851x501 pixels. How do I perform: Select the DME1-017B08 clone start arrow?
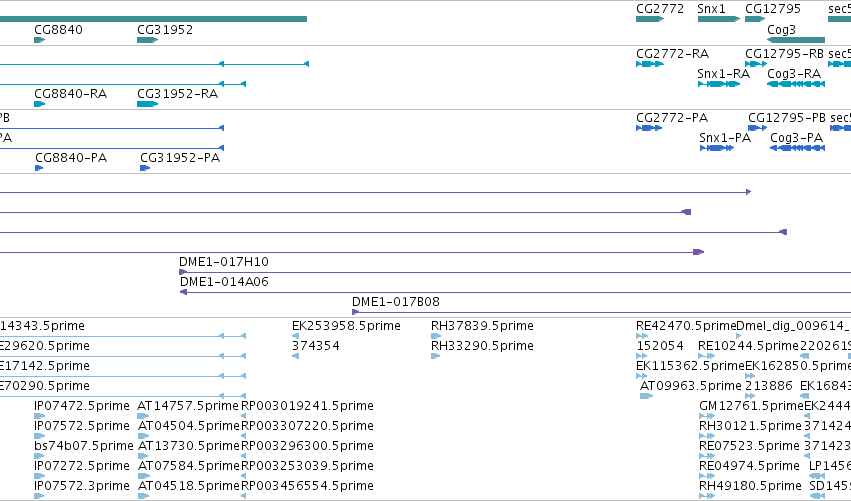point(355,312)
